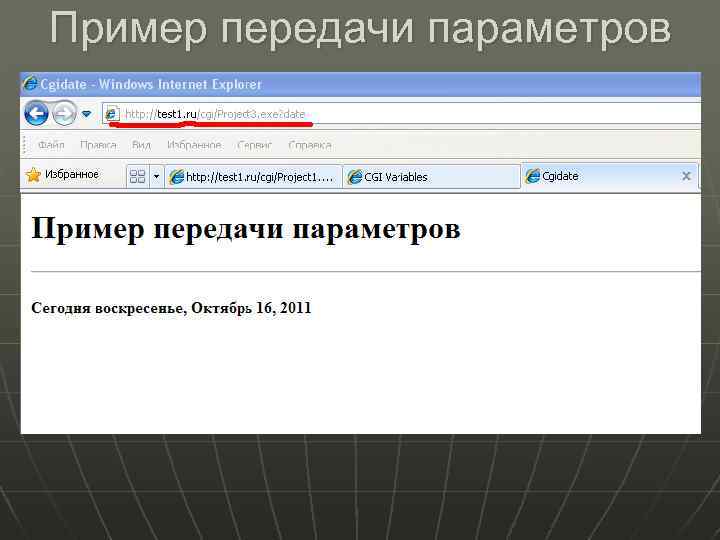
Task: Switch to the CGI Variables tab
Action: (432, 177)
